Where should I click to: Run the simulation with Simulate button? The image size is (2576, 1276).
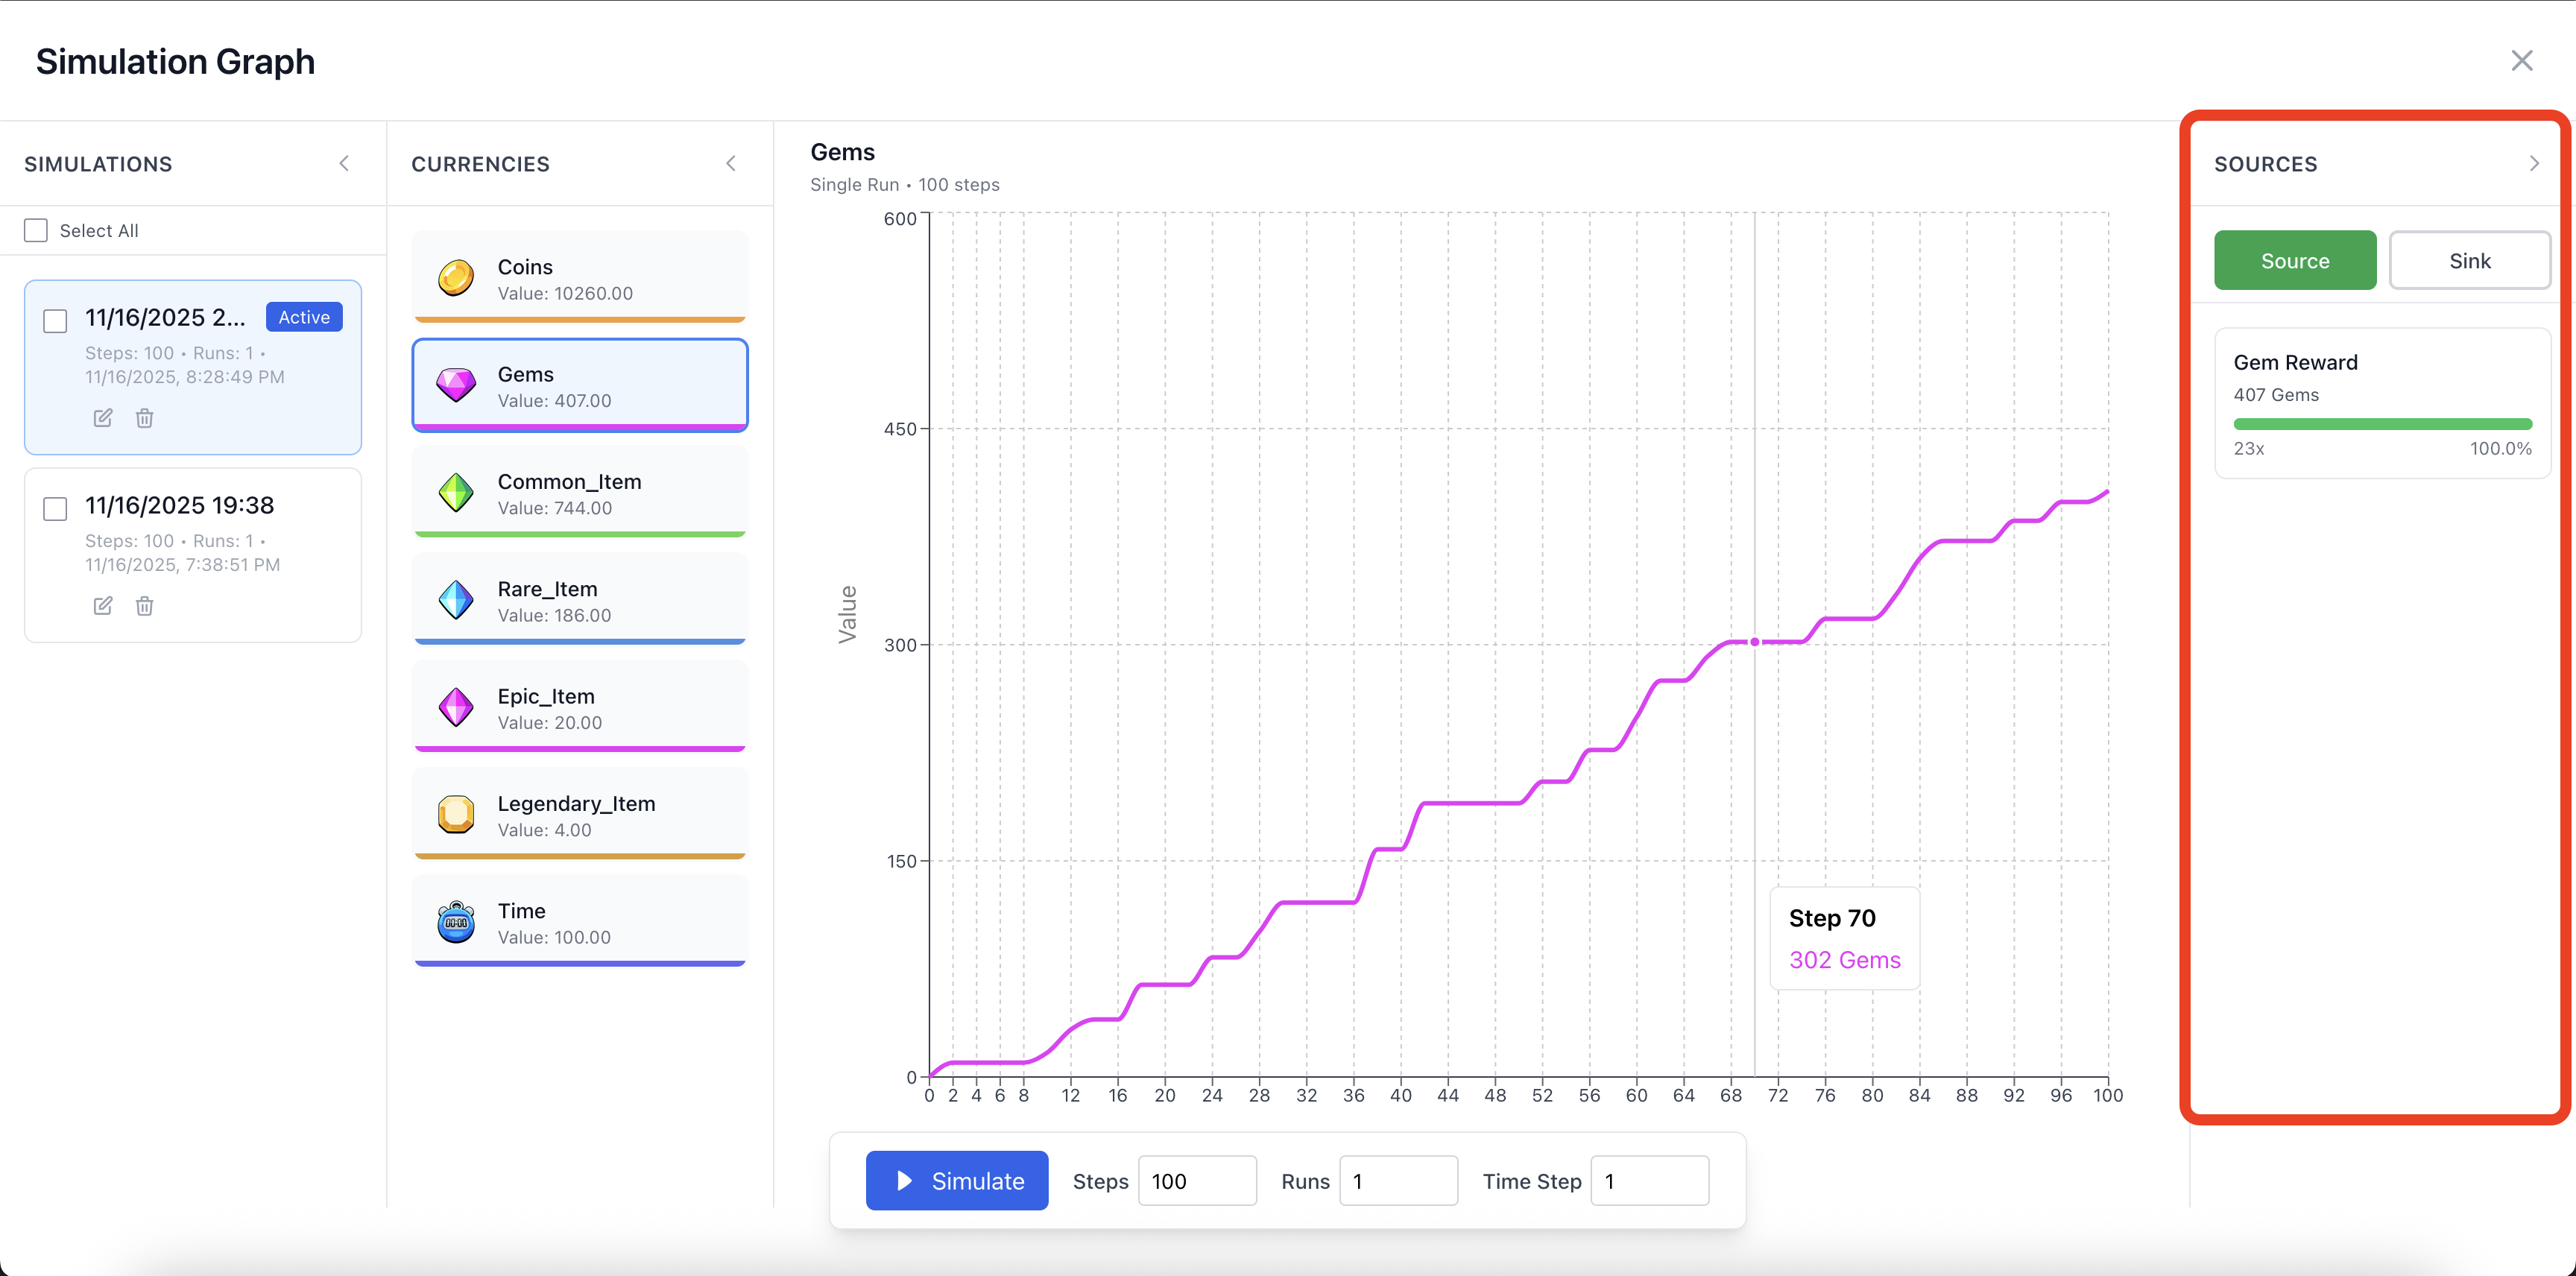click(x=956, y=1181)
